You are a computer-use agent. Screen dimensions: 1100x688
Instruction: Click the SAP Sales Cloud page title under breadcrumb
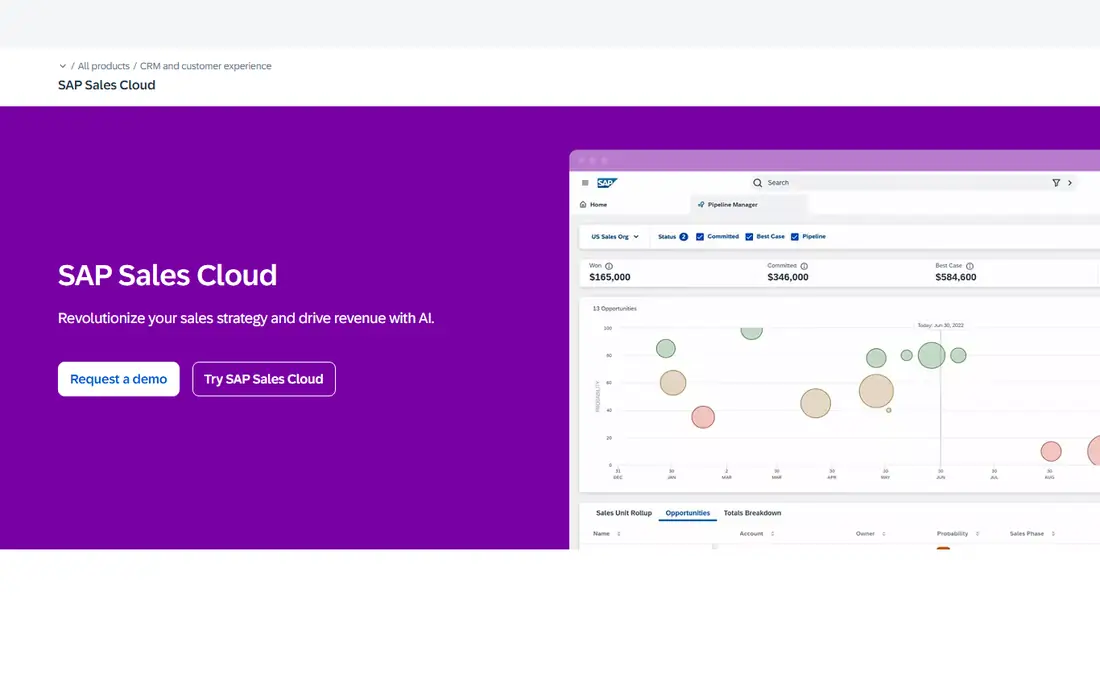tap(107, 85)
